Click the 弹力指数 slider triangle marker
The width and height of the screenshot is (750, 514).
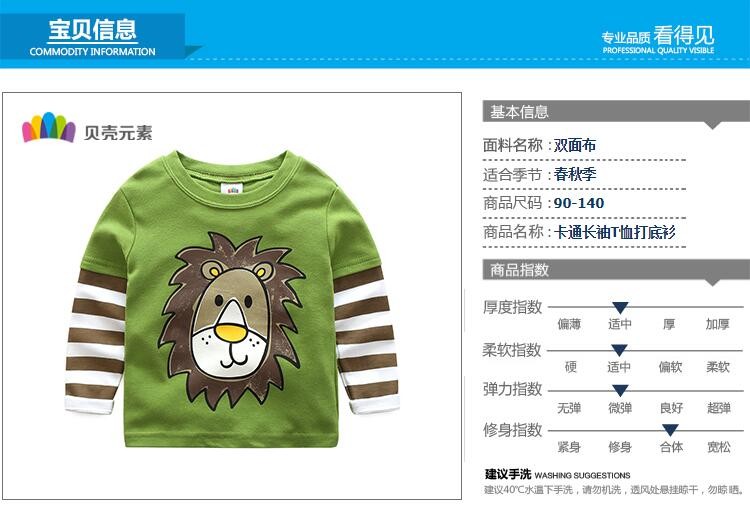tap(620, 391)
